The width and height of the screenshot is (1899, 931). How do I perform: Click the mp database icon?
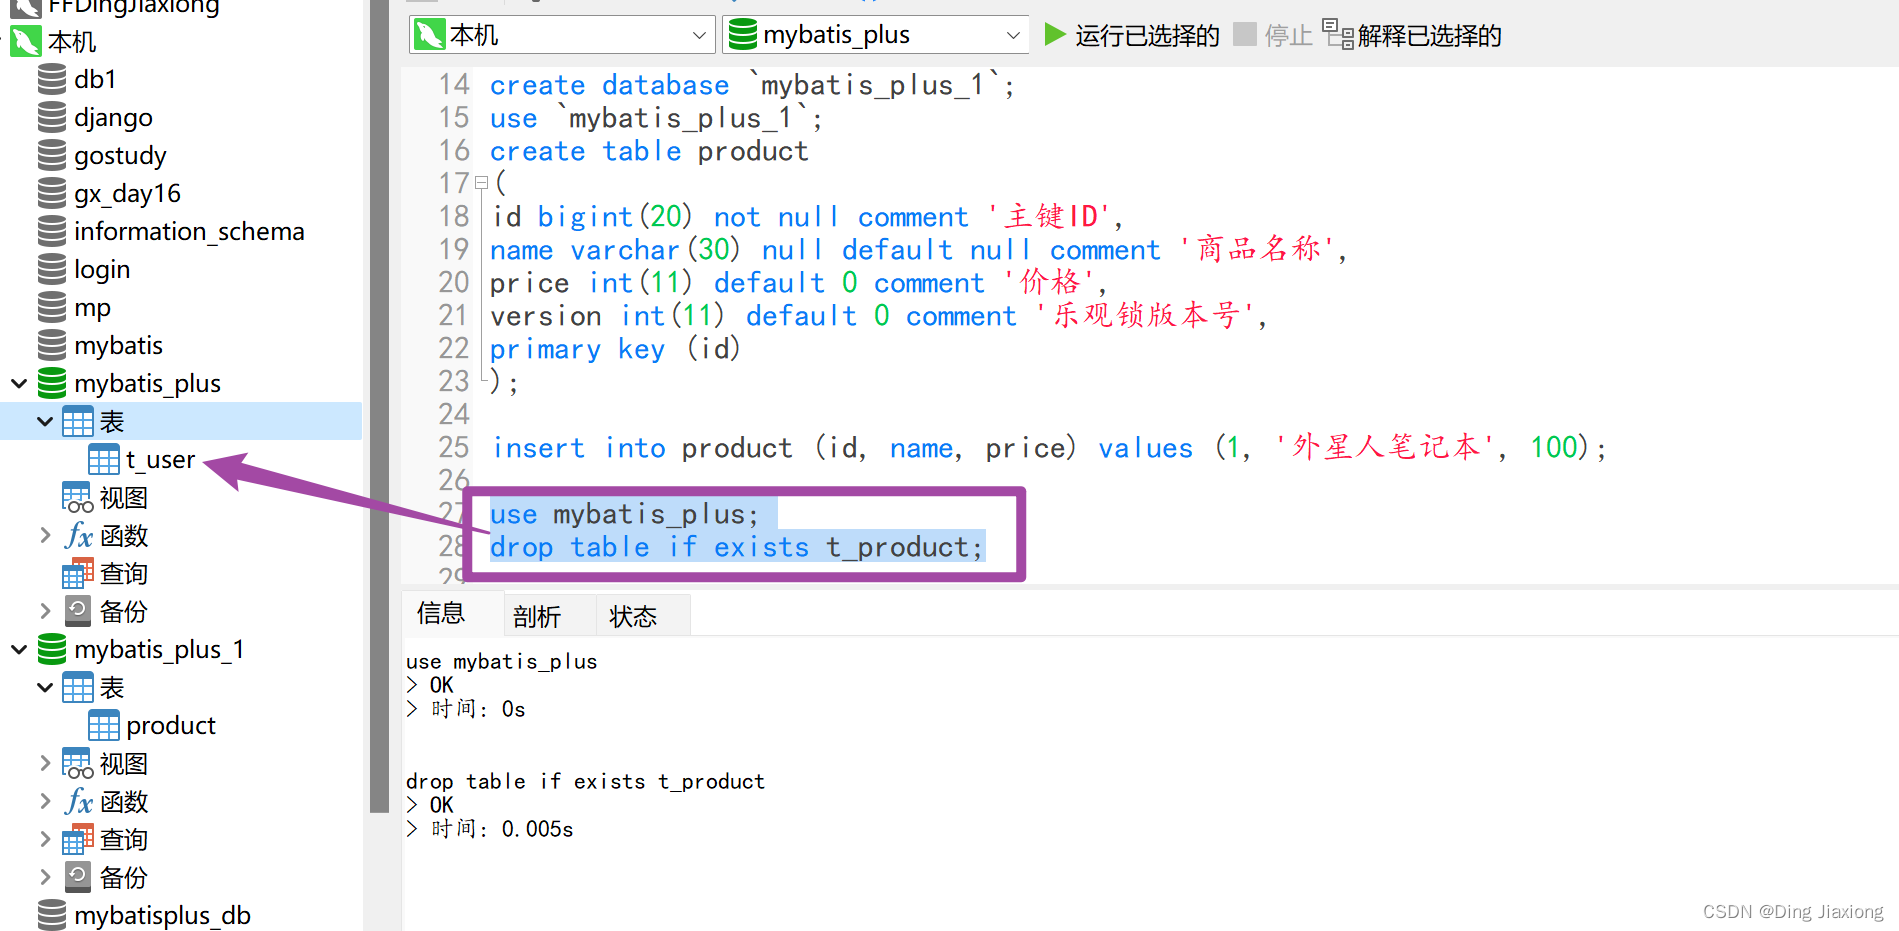pyautogui.click(x=52, y=307)
